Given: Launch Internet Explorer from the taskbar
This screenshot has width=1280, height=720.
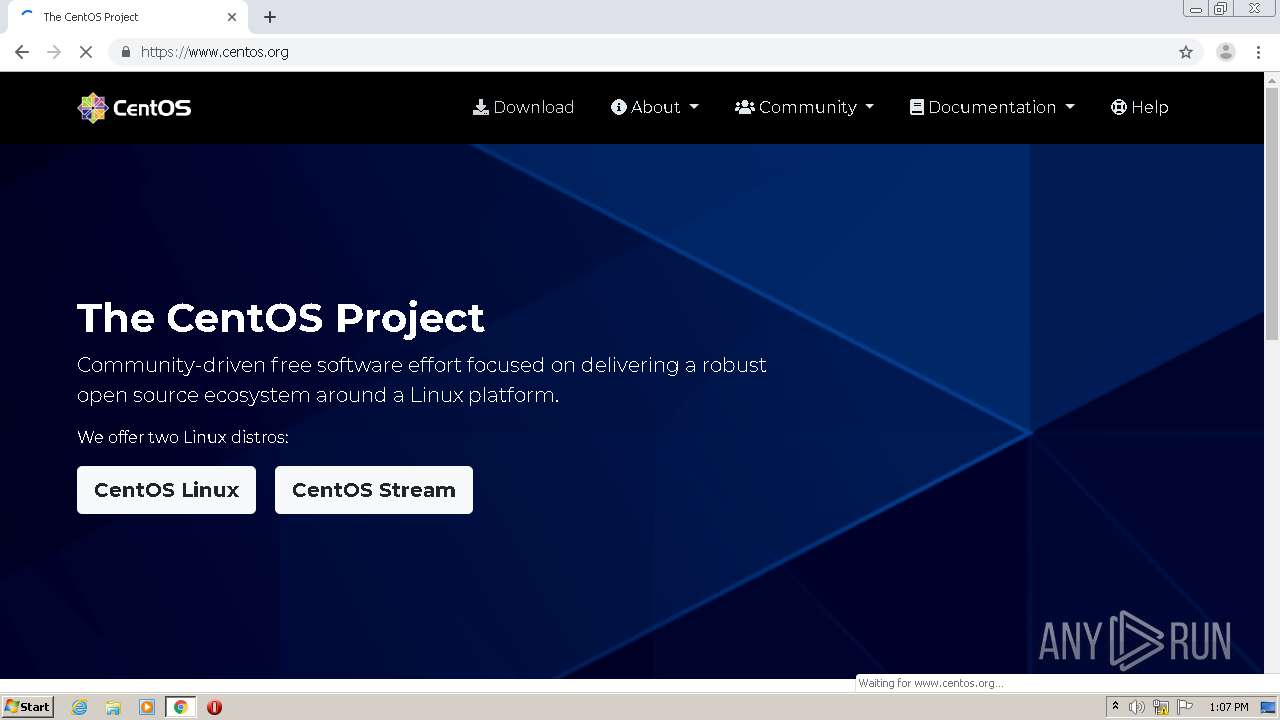Looking at the screenshot, I should pyautogui.click(x=80, y=707).
